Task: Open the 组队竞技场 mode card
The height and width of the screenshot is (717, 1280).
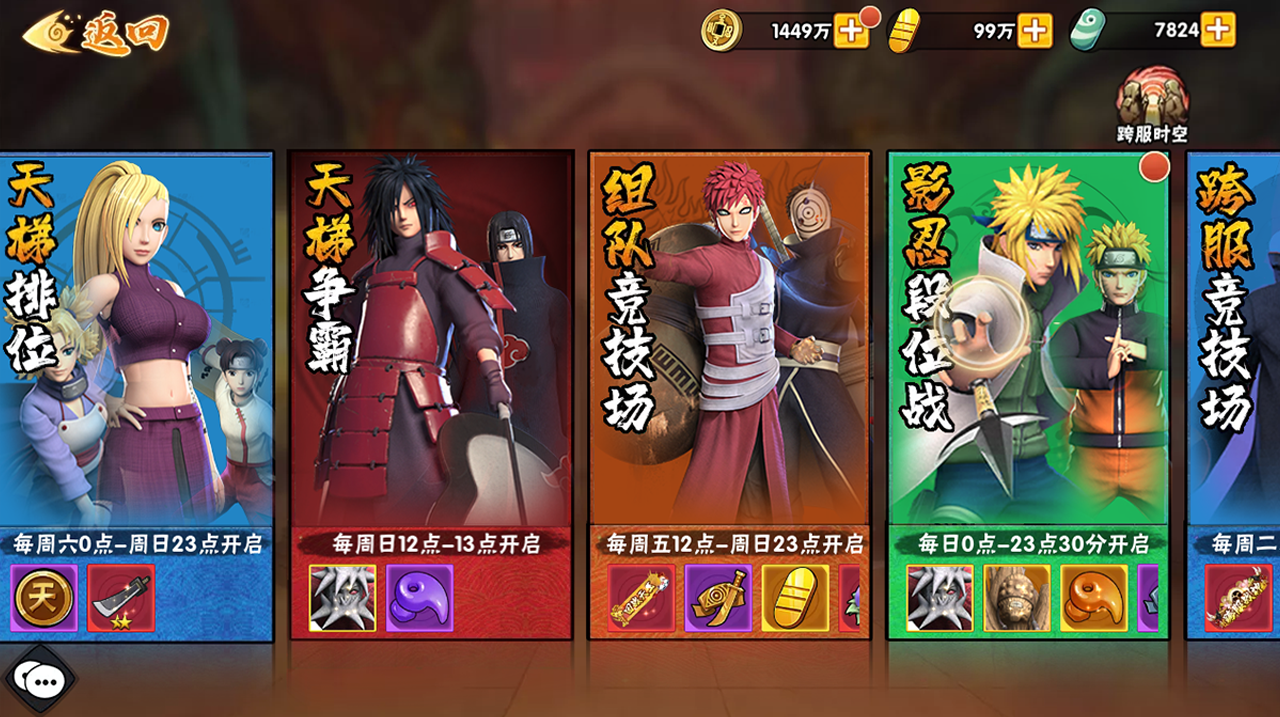Action: click(729, 395)
